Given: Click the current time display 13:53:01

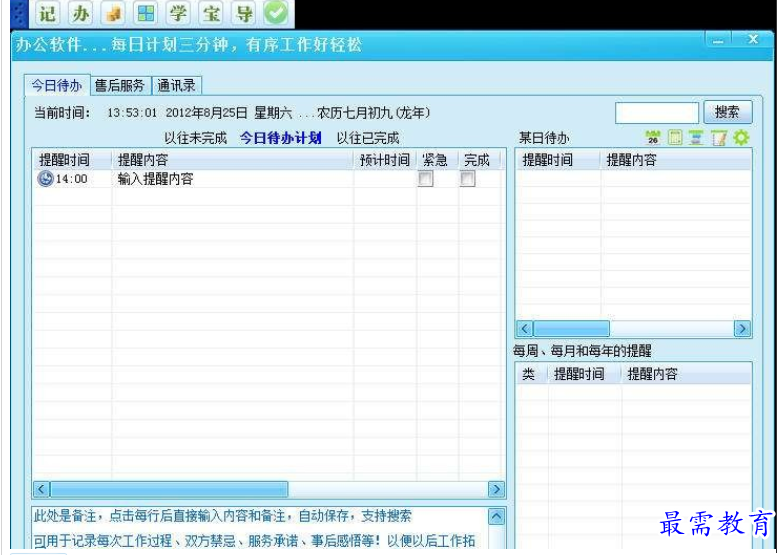Looking at the screenshot, I should click(131, 113).
